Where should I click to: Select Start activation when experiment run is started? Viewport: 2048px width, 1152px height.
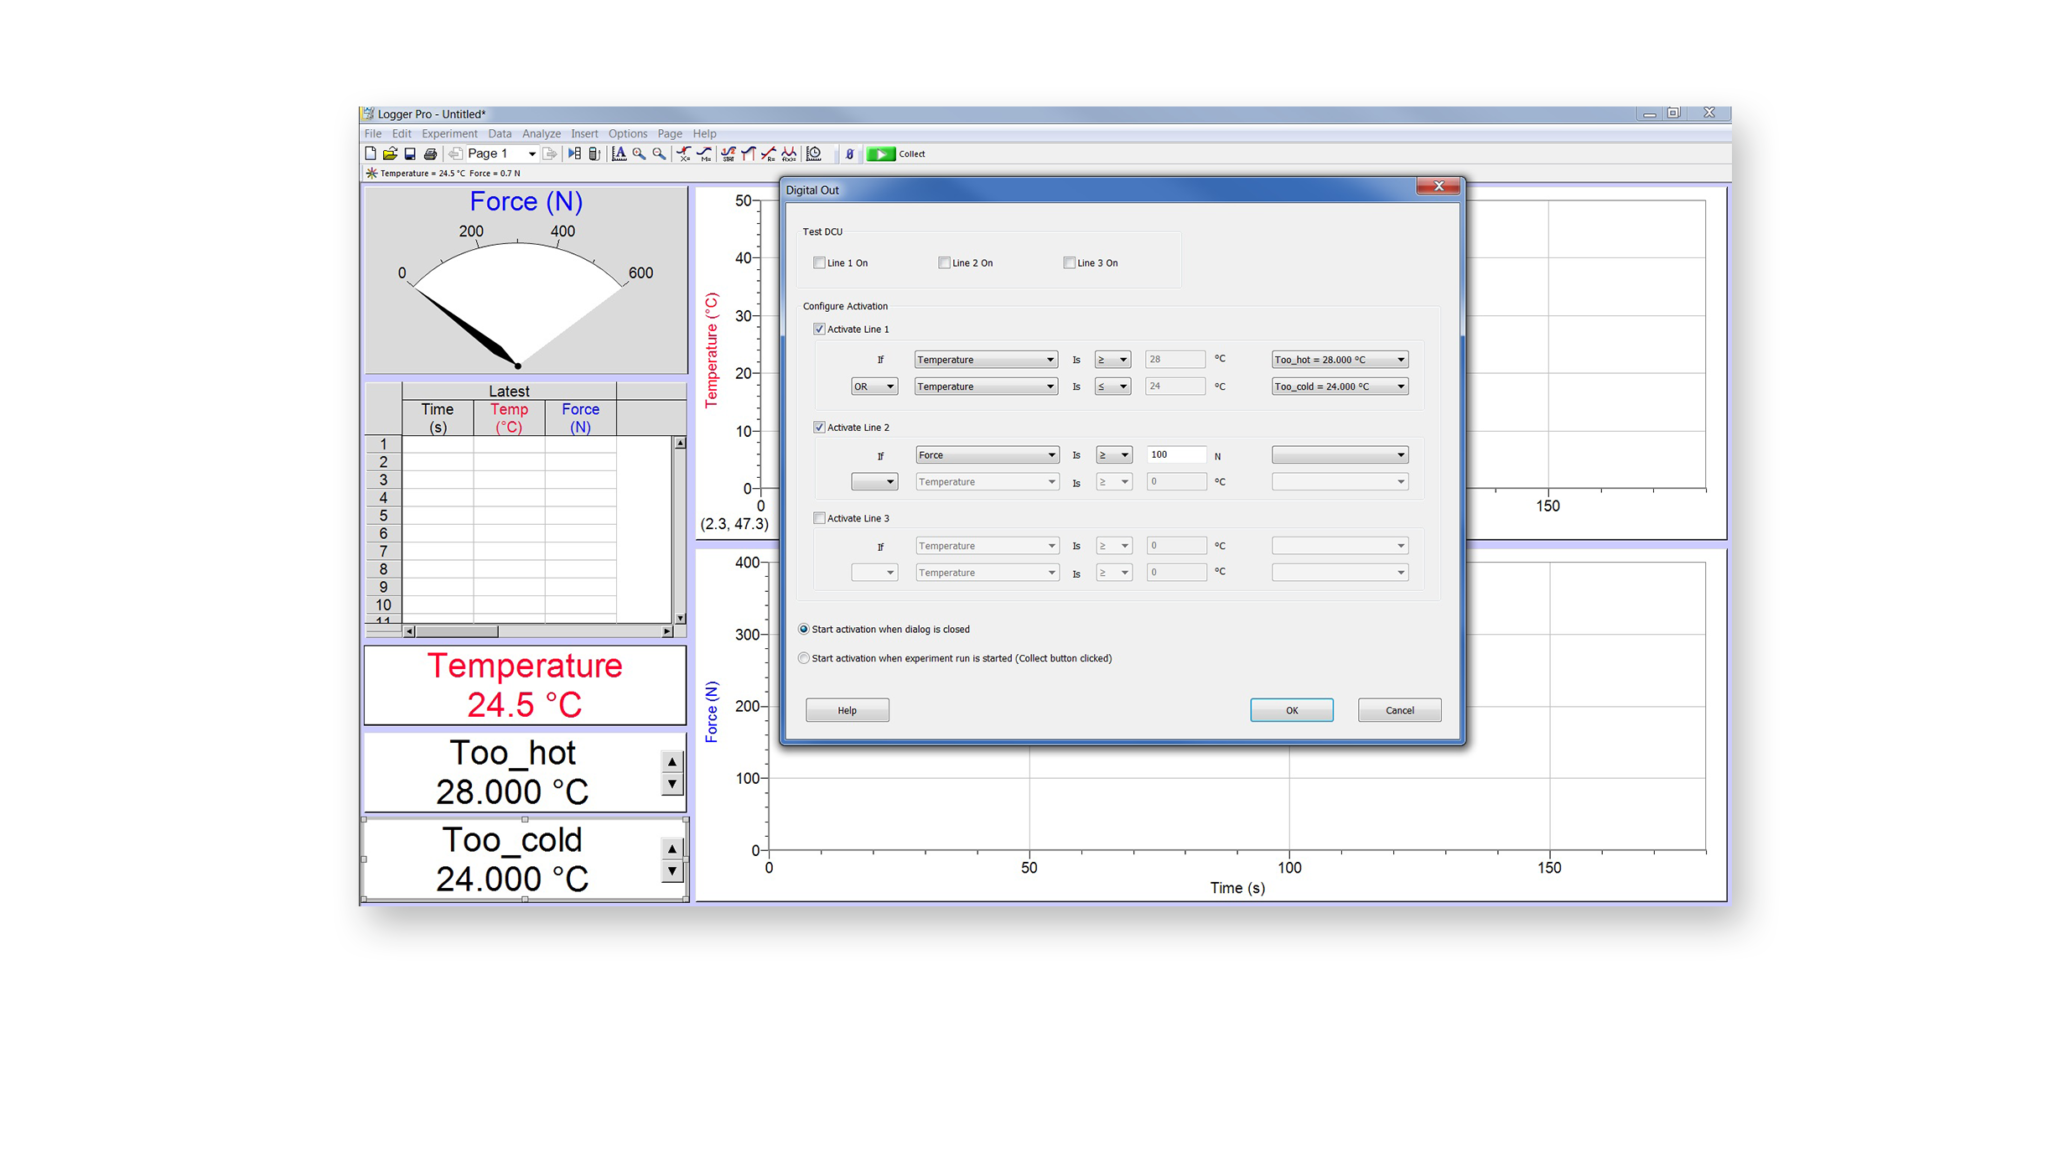click(803, 657)
